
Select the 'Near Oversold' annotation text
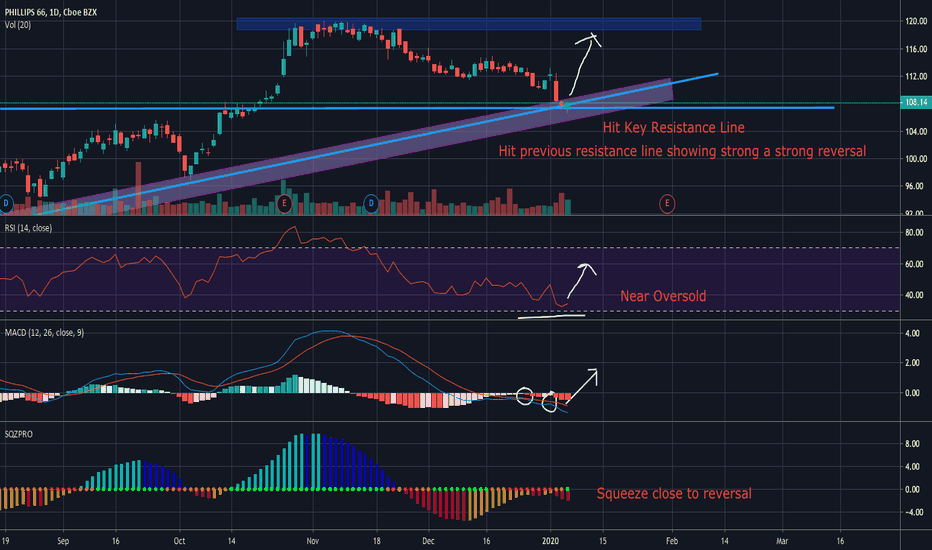[x=663, y=296]
